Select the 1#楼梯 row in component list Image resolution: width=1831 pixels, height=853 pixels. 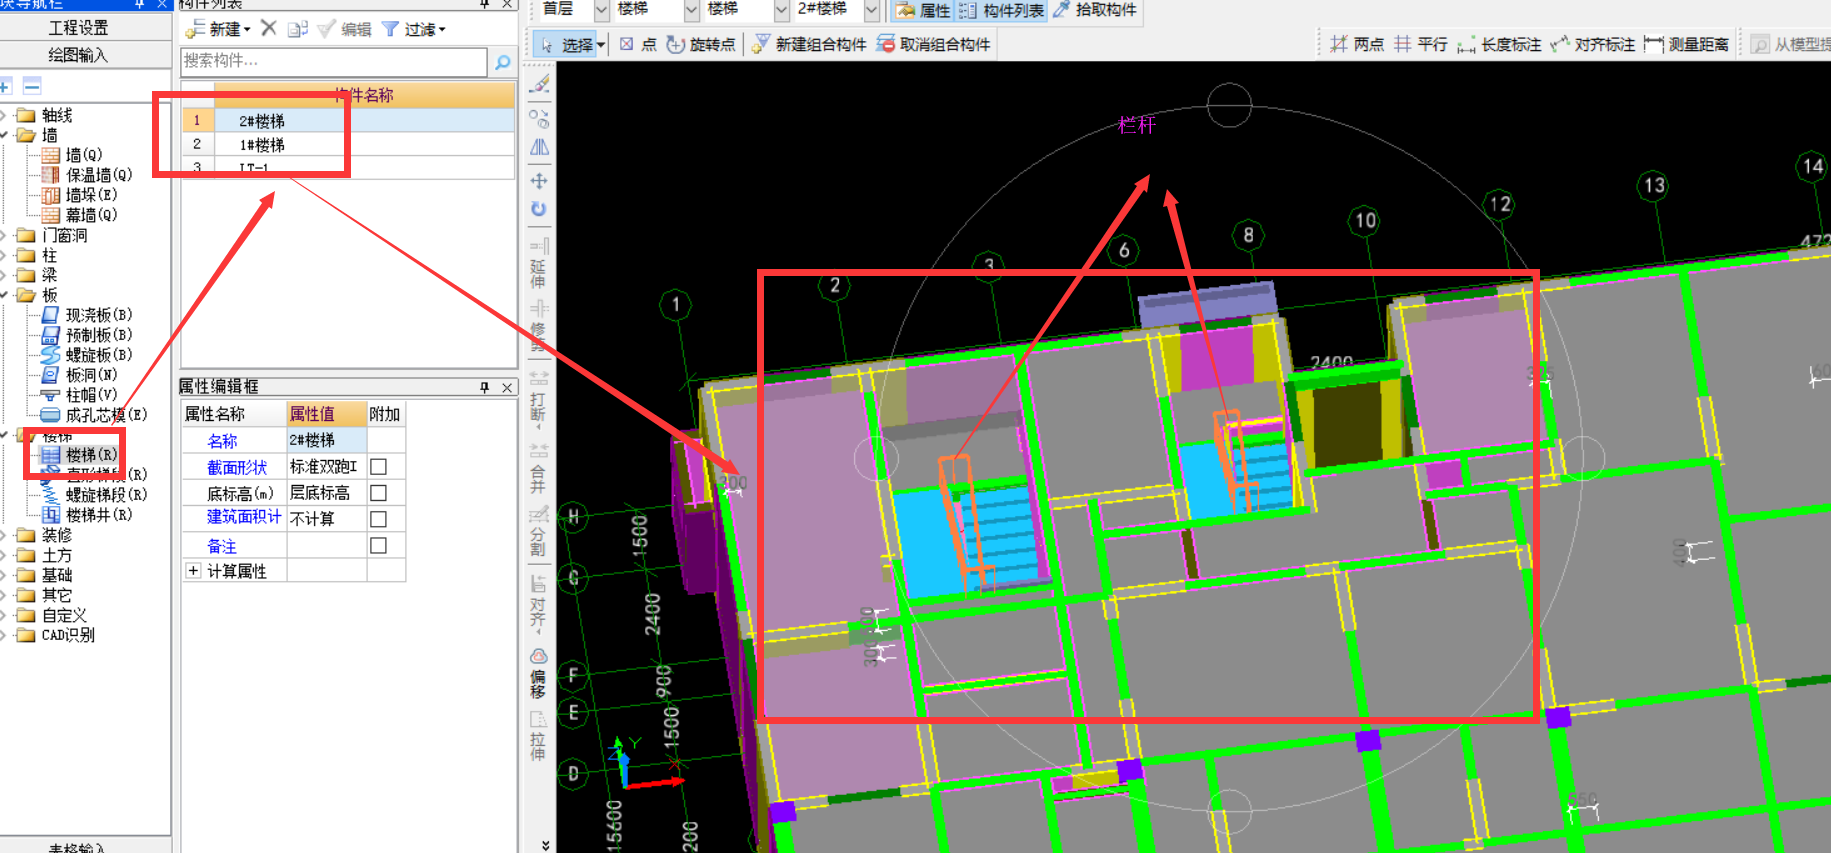pos(348,144)
